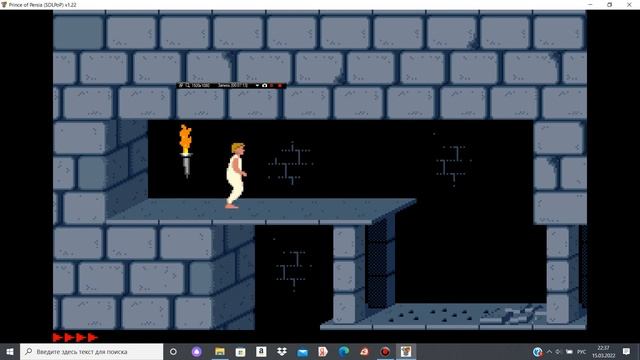This screenshot has width=640, height=360.
Task: Open the notification center icon
Action: (627, 351)
